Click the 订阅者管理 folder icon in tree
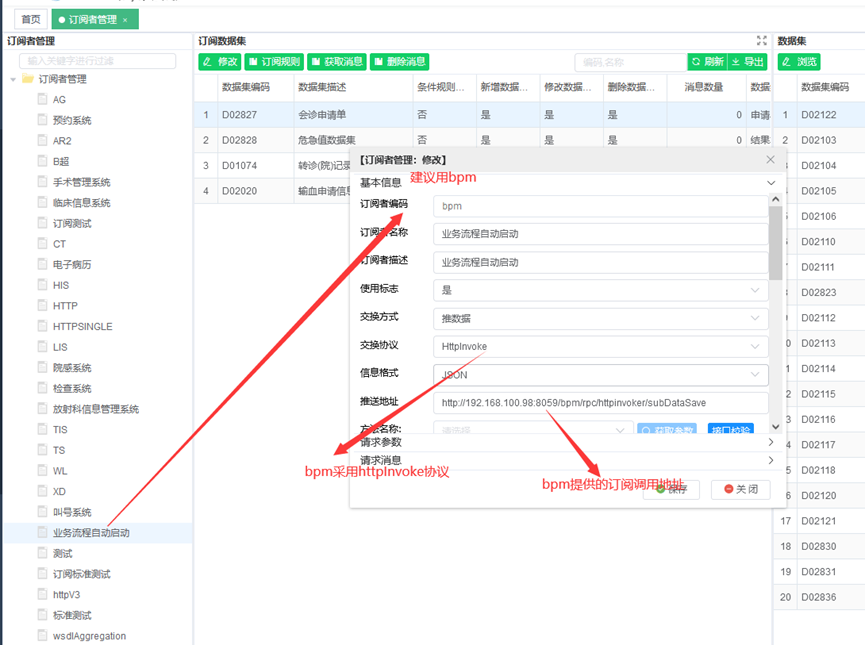865x645 pixels. [28, 78]
